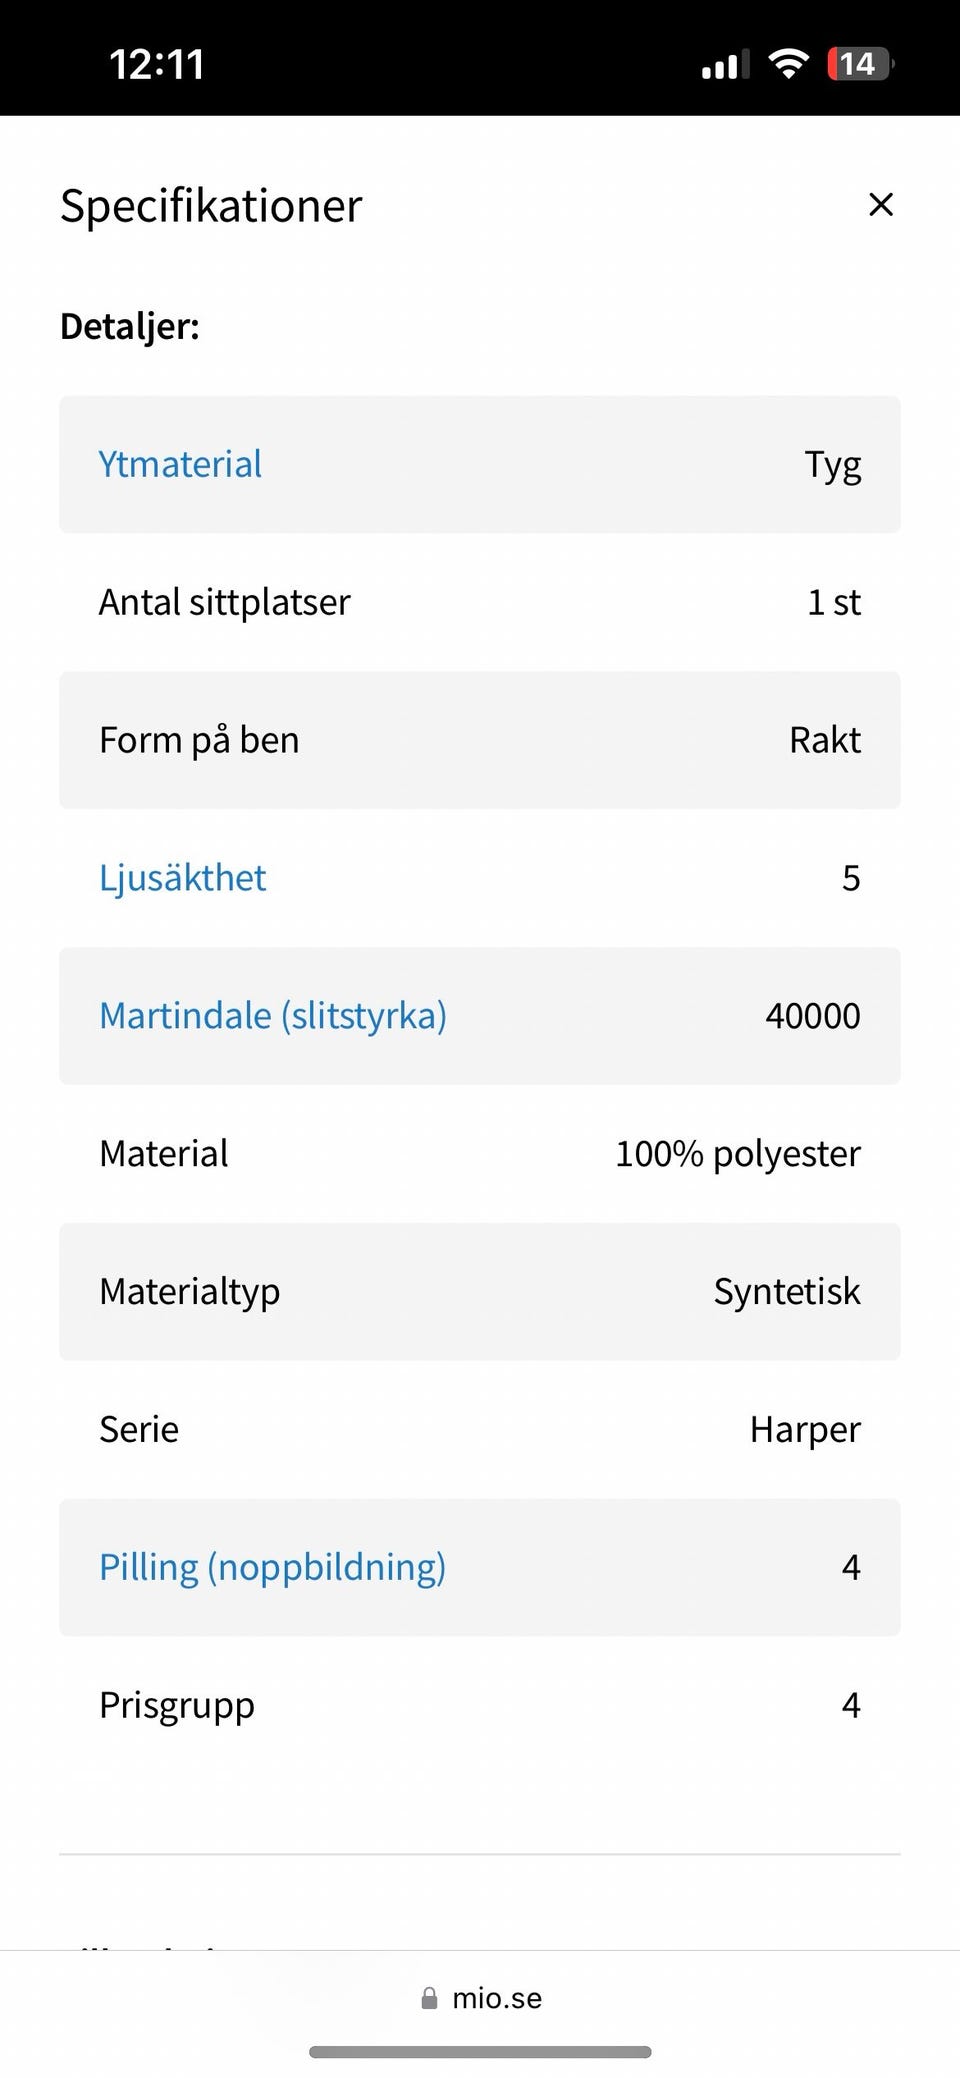Image resolution: width=960 pixels, height=2078 pixels.
Task: Tap the Wi-Fi status icon
Action: point(788,64)
